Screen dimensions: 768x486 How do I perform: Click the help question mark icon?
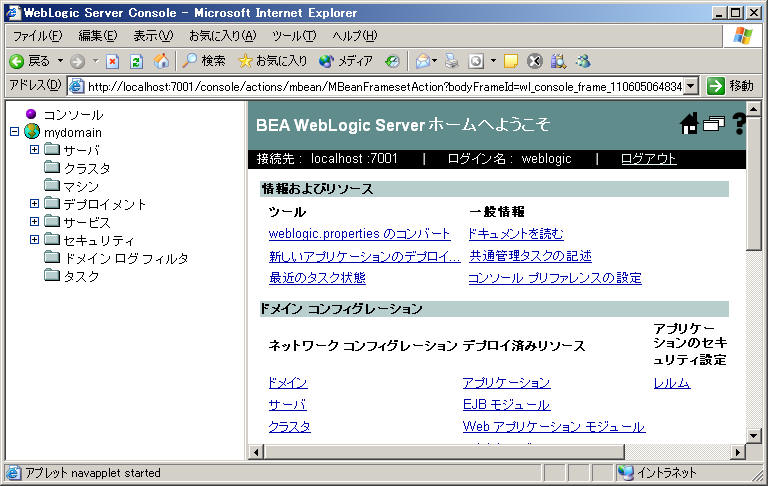pyautogui.click(x=739, y=124)
